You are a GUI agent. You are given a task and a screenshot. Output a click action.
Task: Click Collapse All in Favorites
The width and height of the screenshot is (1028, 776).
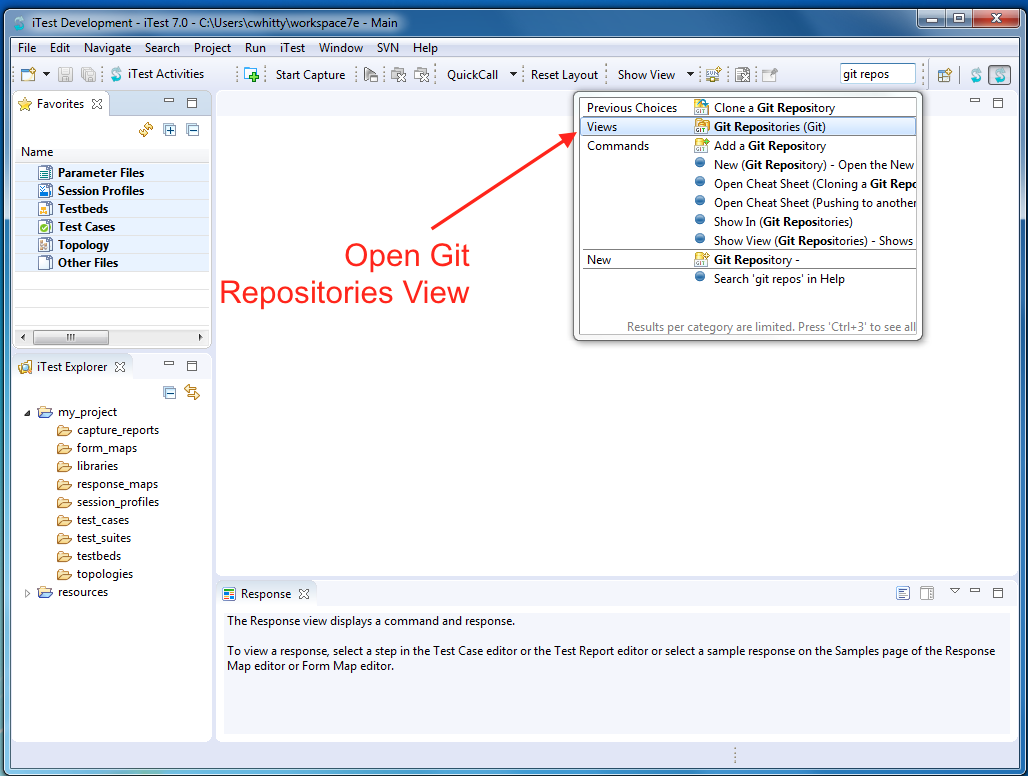click(193, 130)
